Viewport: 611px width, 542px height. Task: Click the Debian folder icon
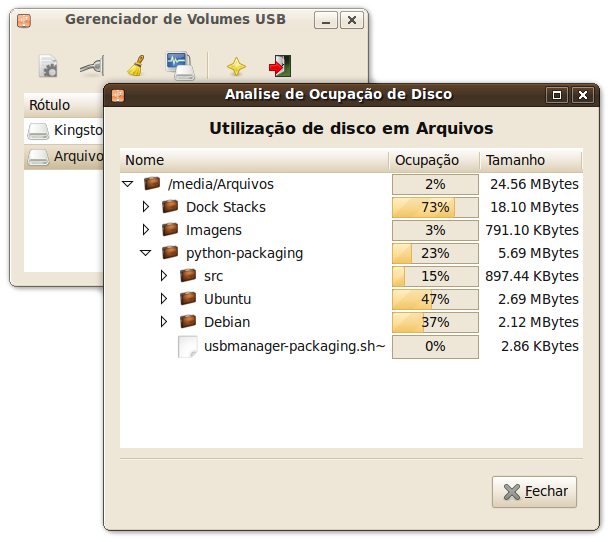[x=188, y=321]
